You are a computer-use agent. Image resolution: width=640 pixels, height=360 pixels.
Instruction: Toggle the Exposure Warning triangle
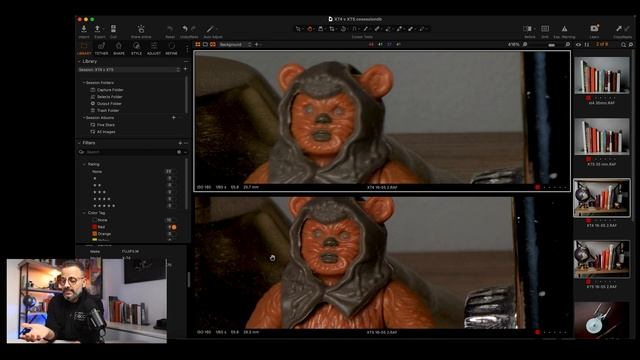click(564, 29)
